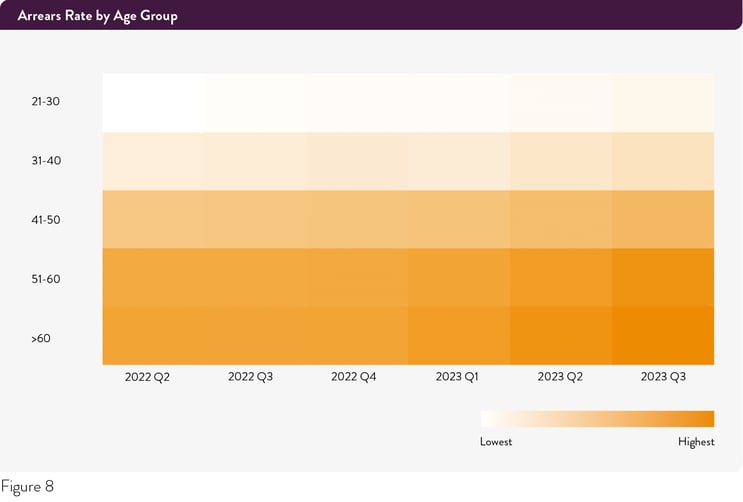This screenshot has height=502, width=743.
Task: Click the 'Arrears Rate by Age Group' title
Action: (98, 16)
